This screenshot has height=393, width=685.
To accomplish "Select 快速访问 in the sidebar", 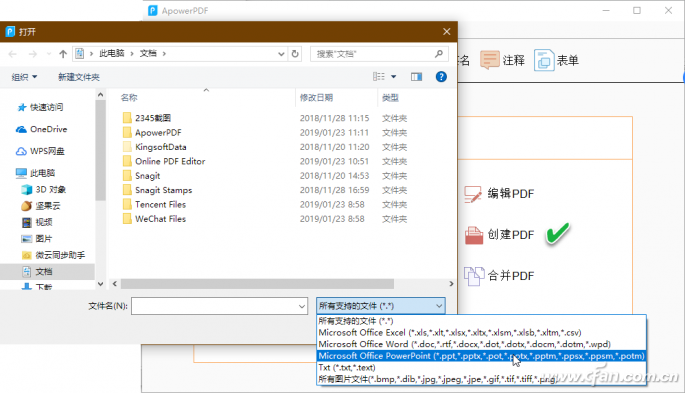I will (40, 107).
